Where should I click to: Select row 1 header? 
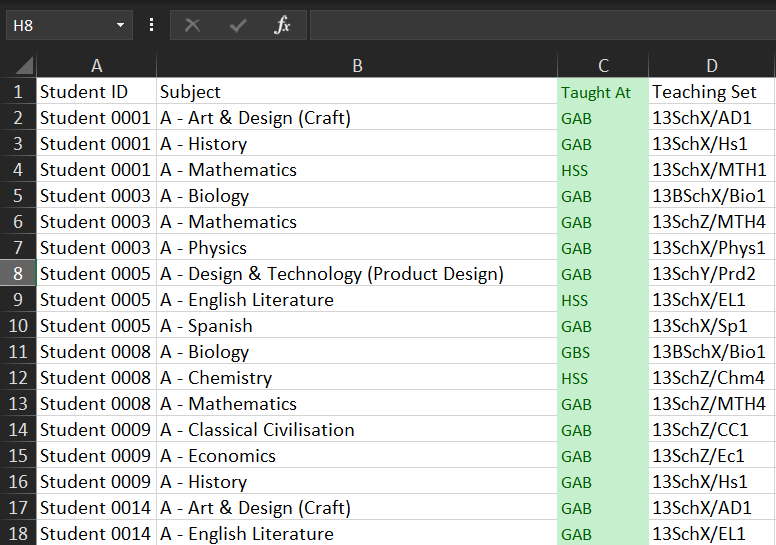point(18,92)
